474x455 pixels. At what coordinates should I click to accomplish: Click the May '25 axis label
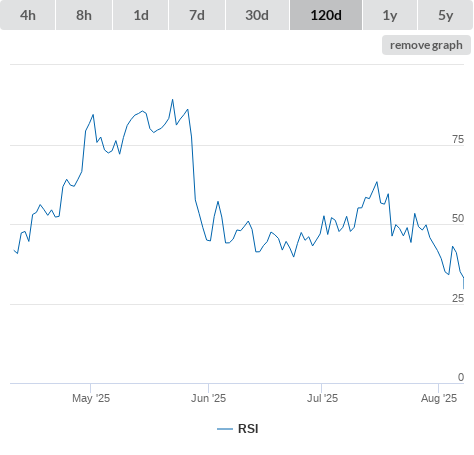click(91, 398)
